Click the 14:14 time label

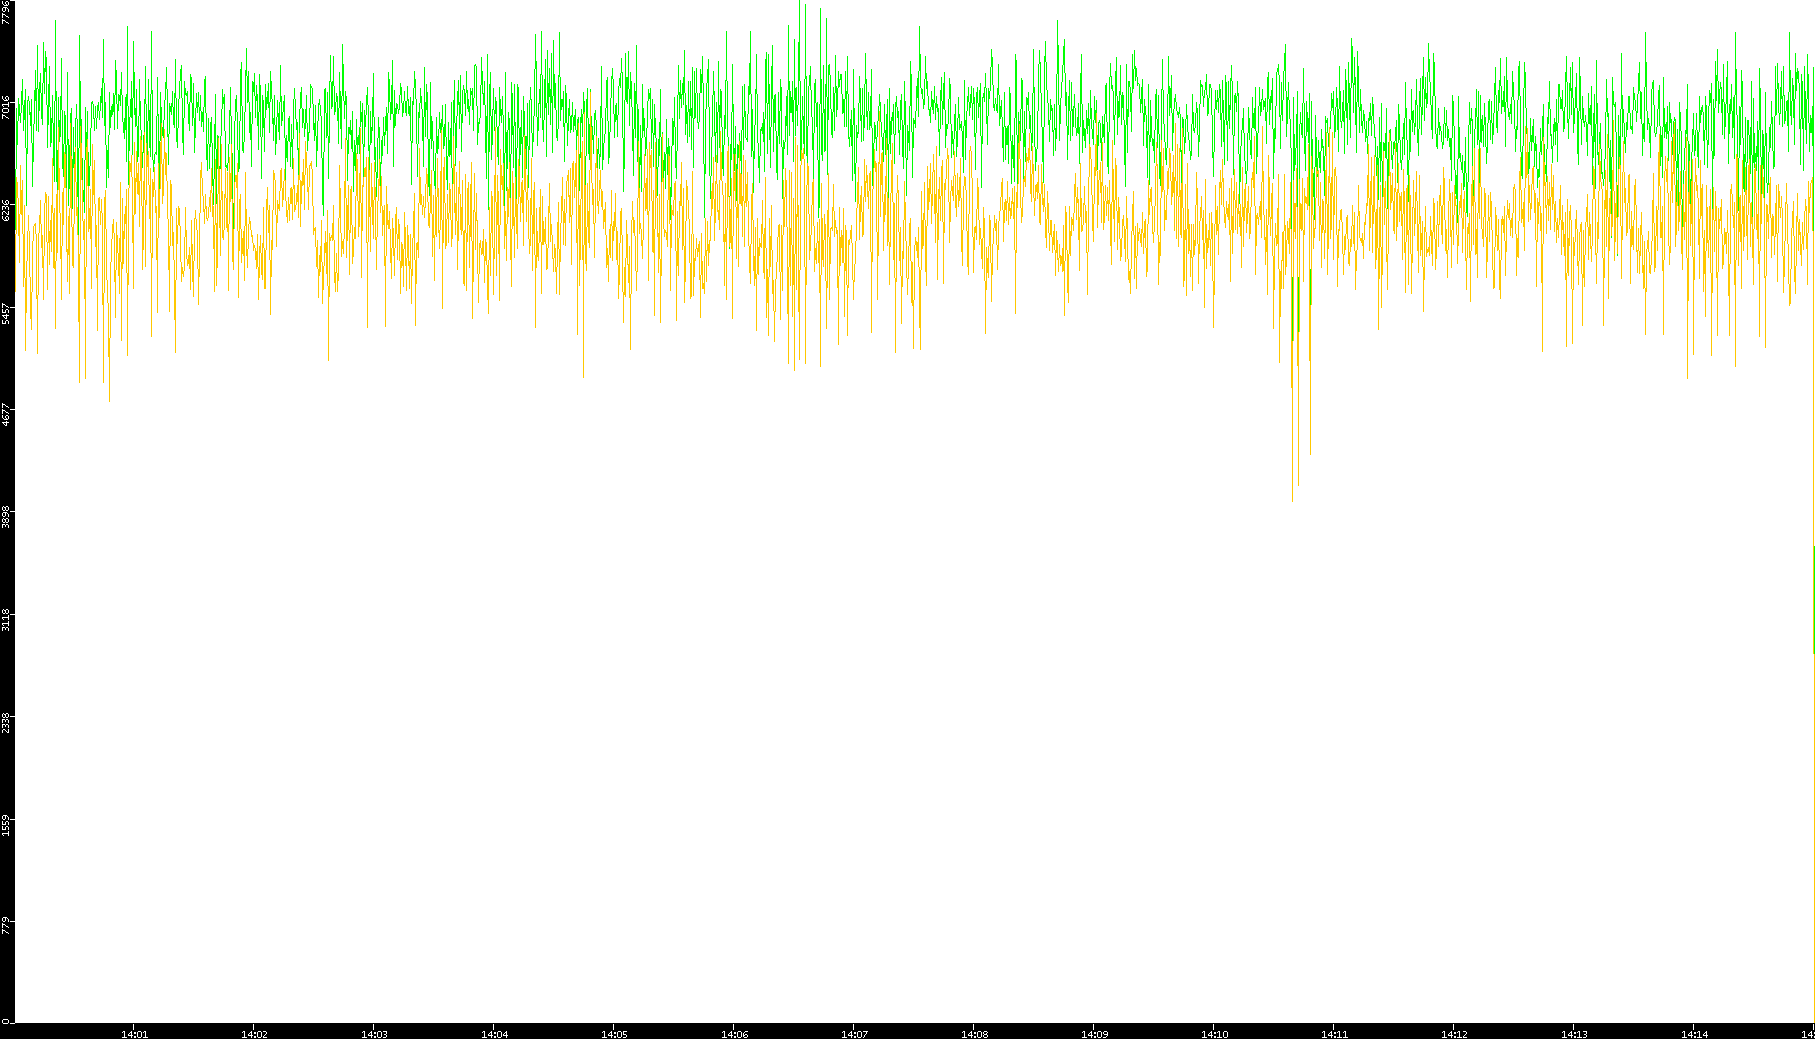click(1694, 1034)
